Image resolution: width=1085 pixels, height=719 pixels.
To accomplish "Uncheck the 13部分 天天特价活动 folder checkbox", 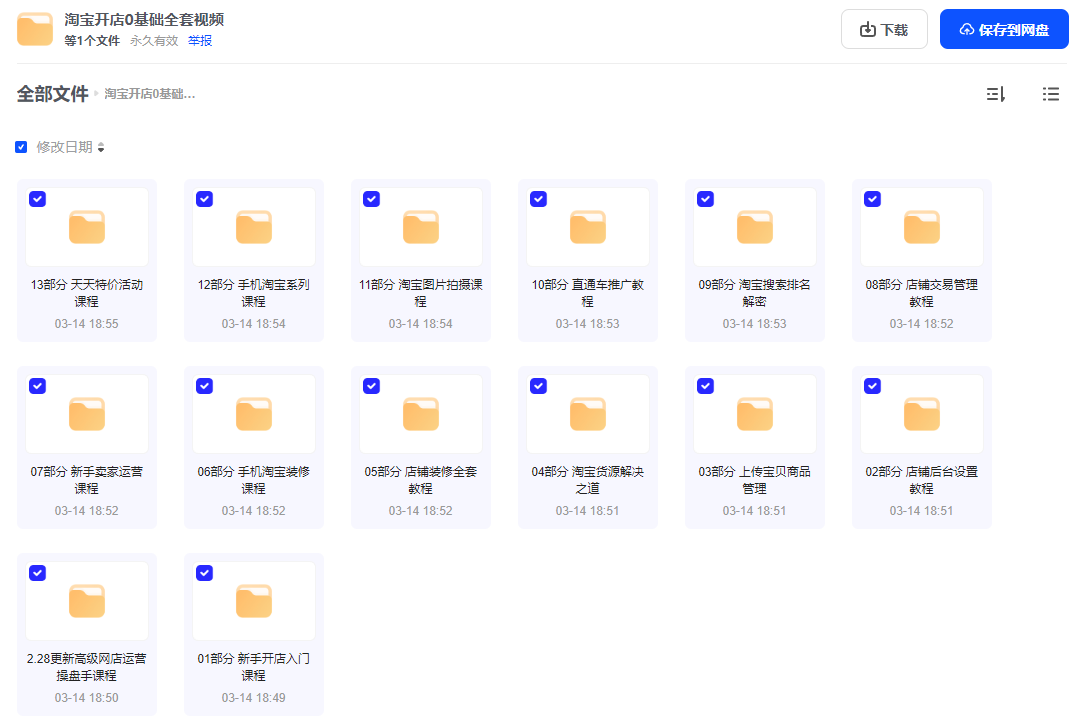I will [x=37, y=199].
